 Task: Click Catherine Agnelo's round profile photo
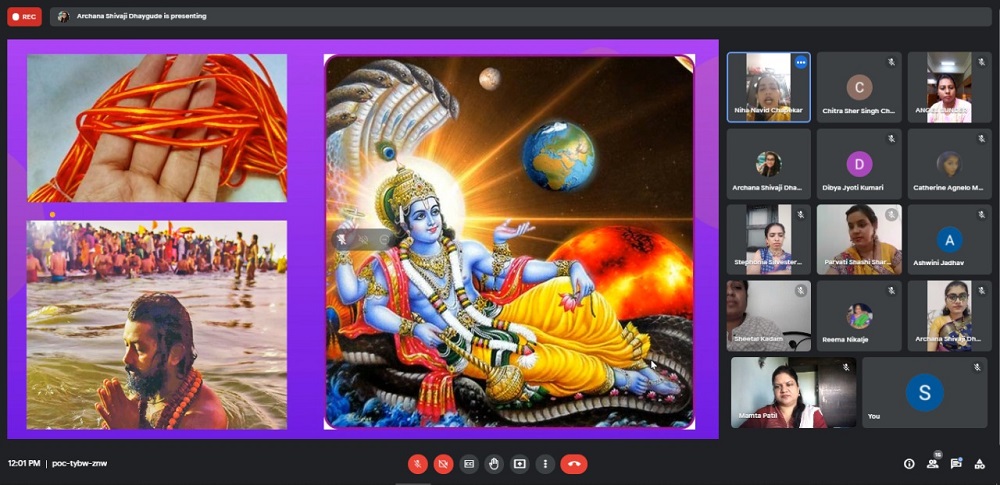coord(949,164)
